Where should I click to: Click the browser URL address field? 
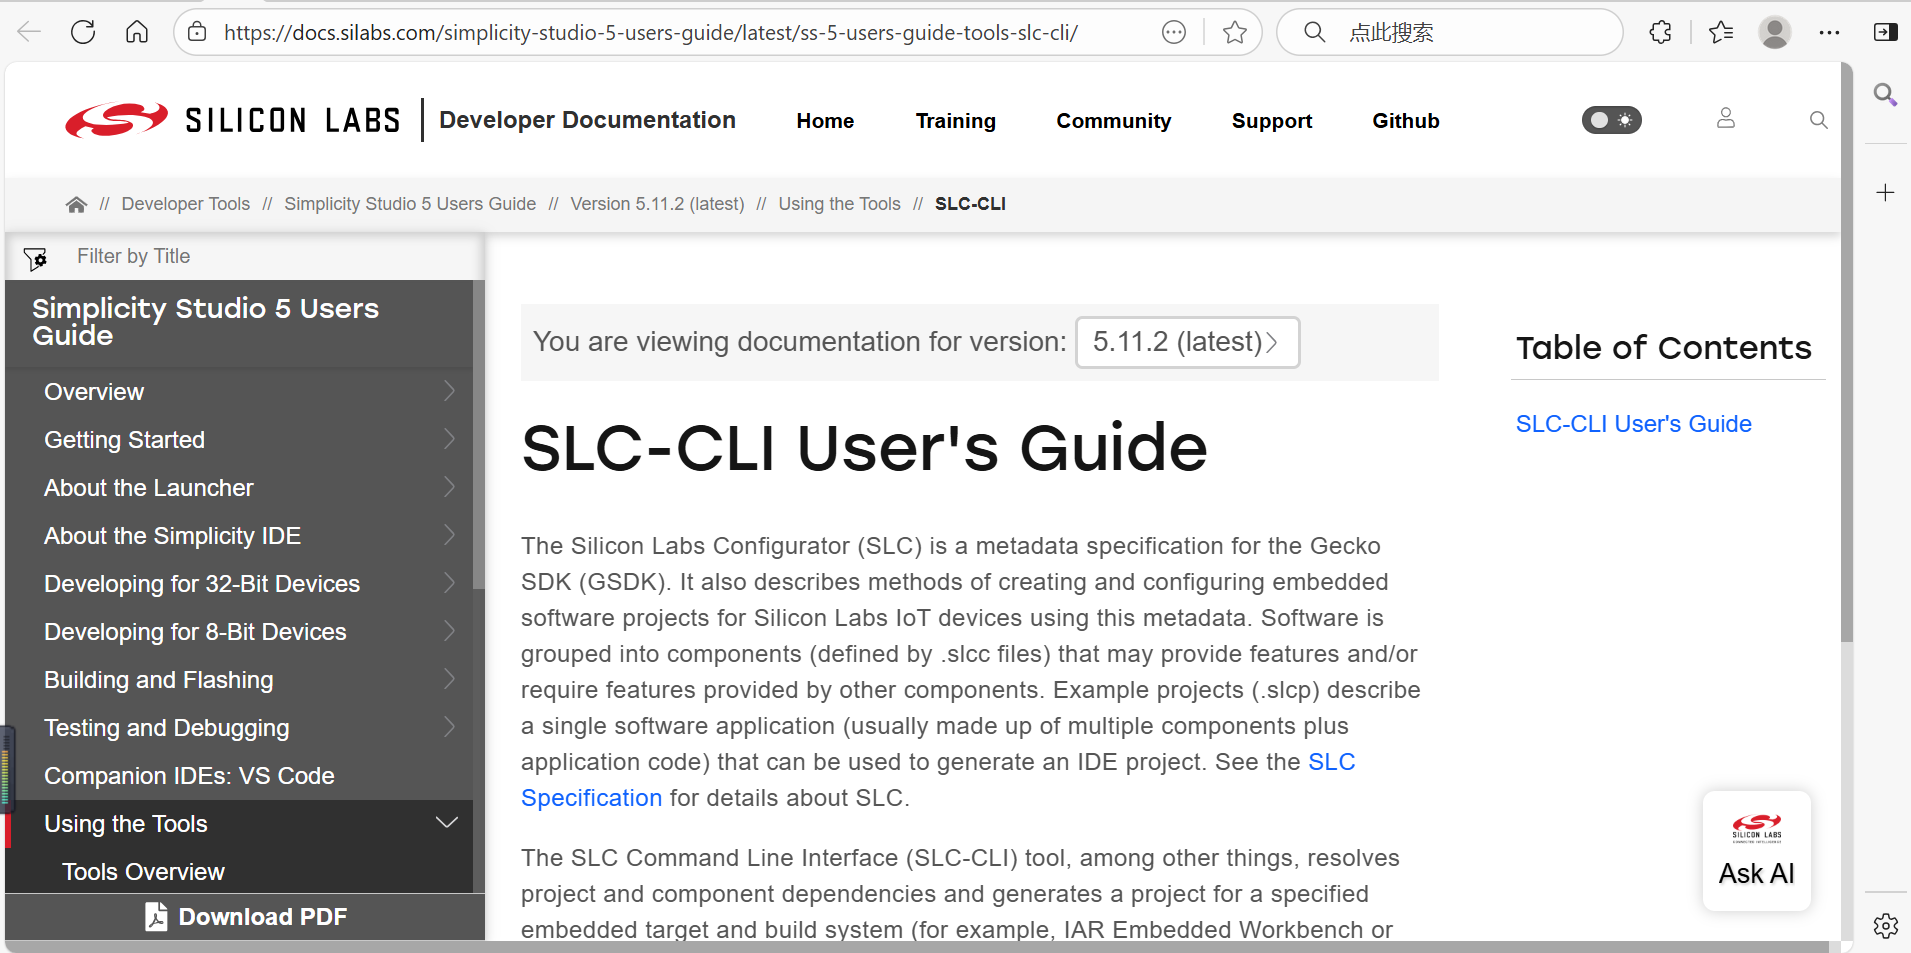(x=651, y=32)
